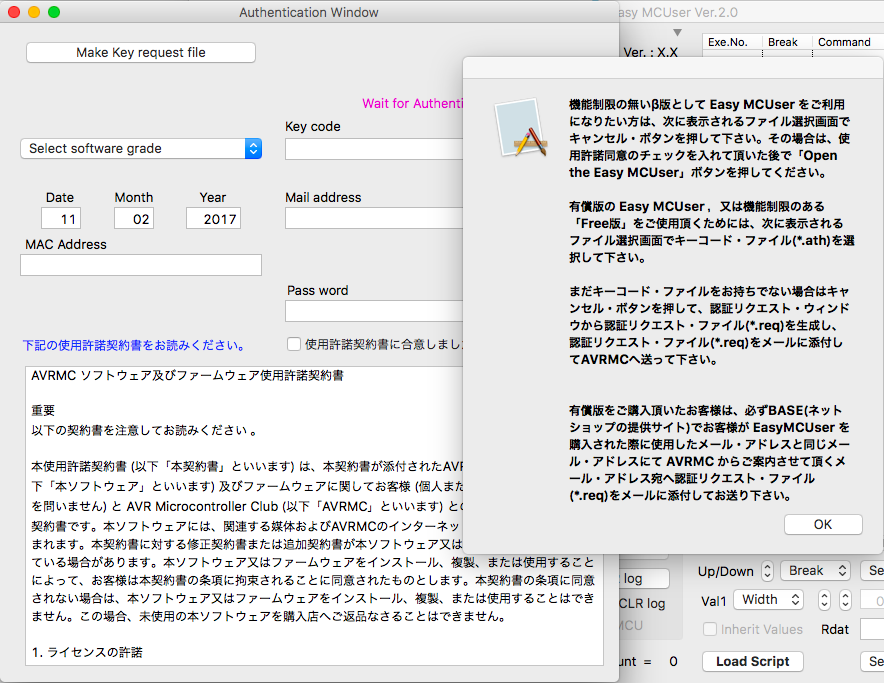Click the Command column header in Easy MCUser
The image size is (884, 683).
pyautogui.click(x=845, y=42)
